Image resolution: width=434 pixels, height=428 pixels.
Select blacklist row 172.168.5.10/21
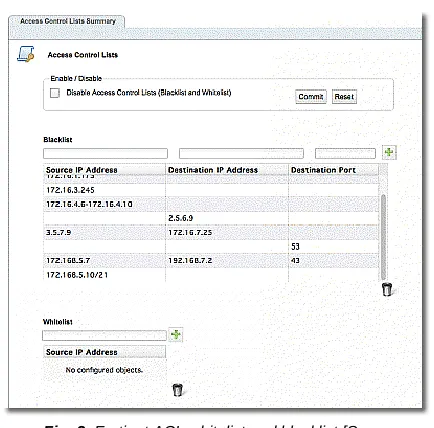click(211, 275)
